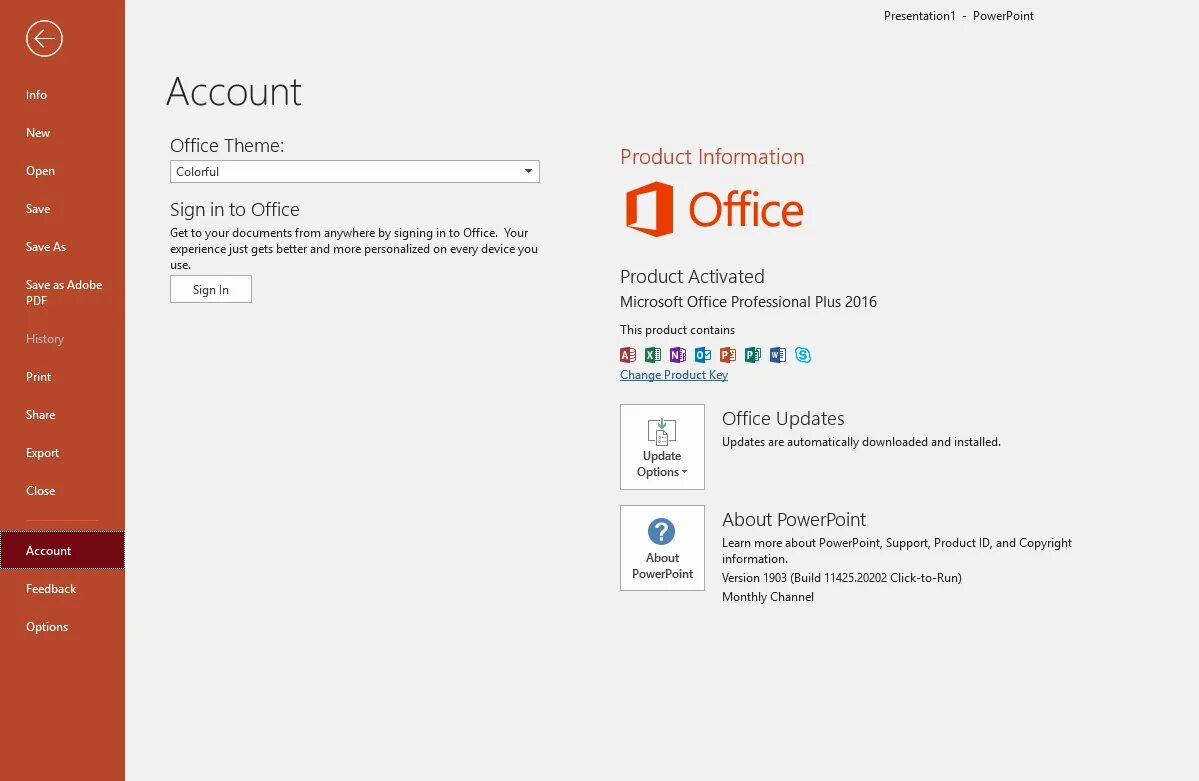
Task: Click the Excel app icon
Action: tap(653, 355)
